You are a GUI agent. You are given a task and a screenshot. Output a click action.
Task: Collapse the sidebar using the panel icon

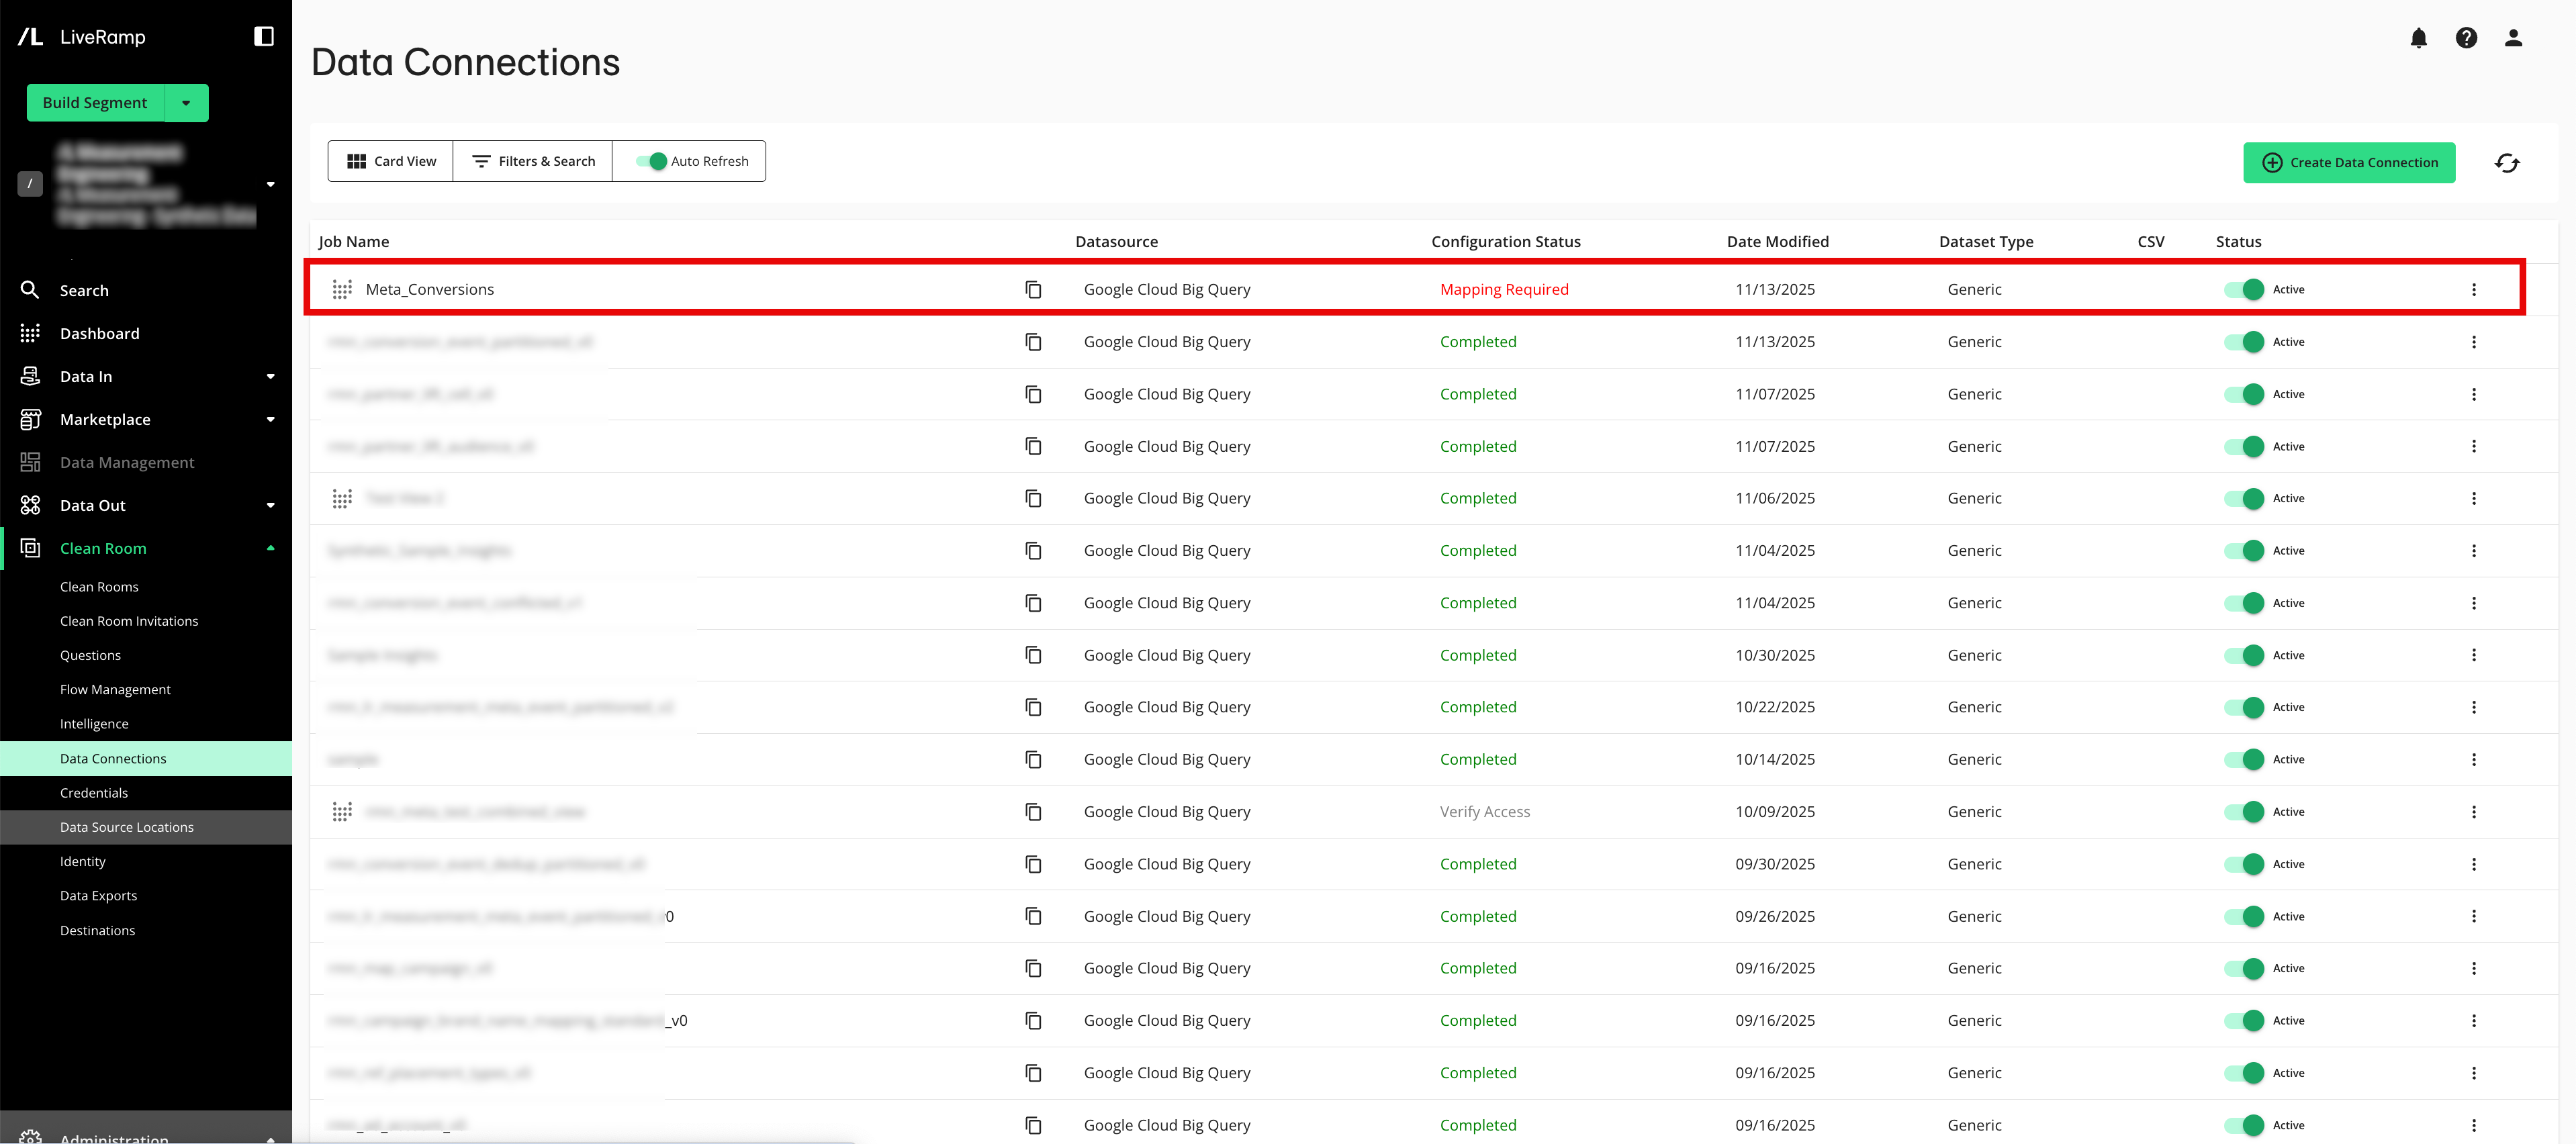click(263, 36)
